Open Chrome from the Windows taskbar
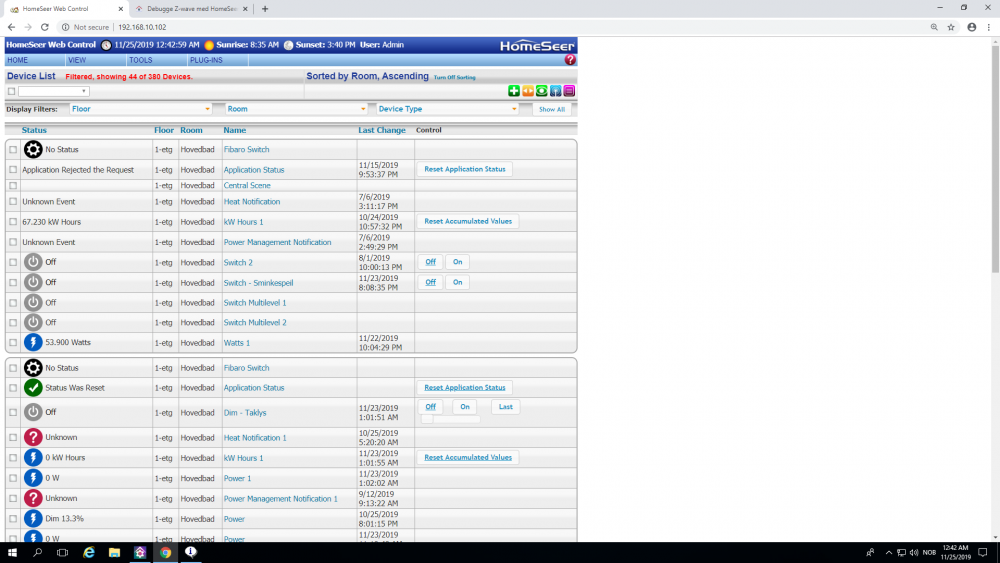1000x563 pixels. point(165,553)
